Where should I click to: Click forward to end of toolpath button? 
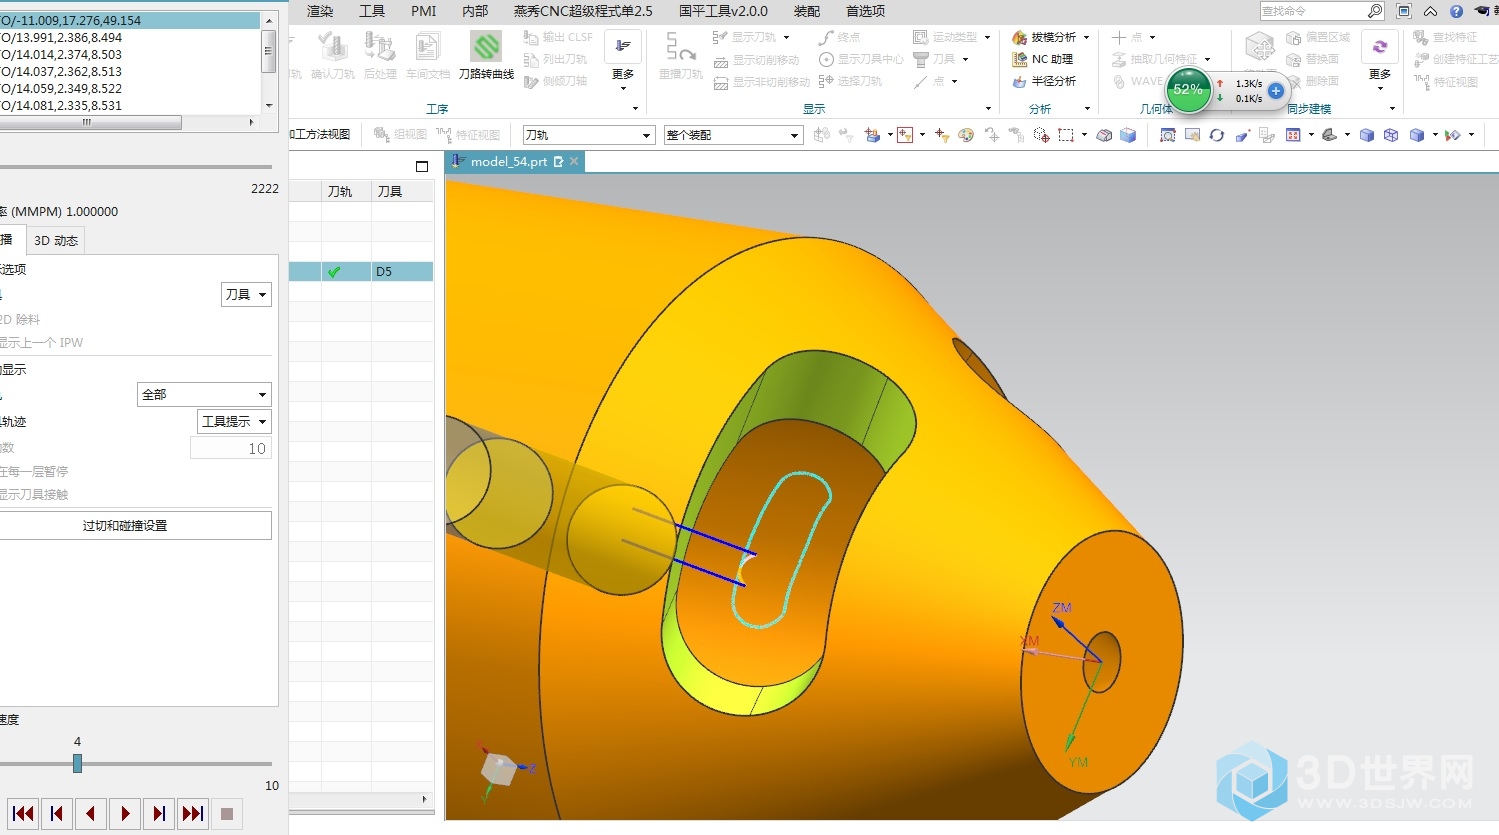tap(193, 814)
